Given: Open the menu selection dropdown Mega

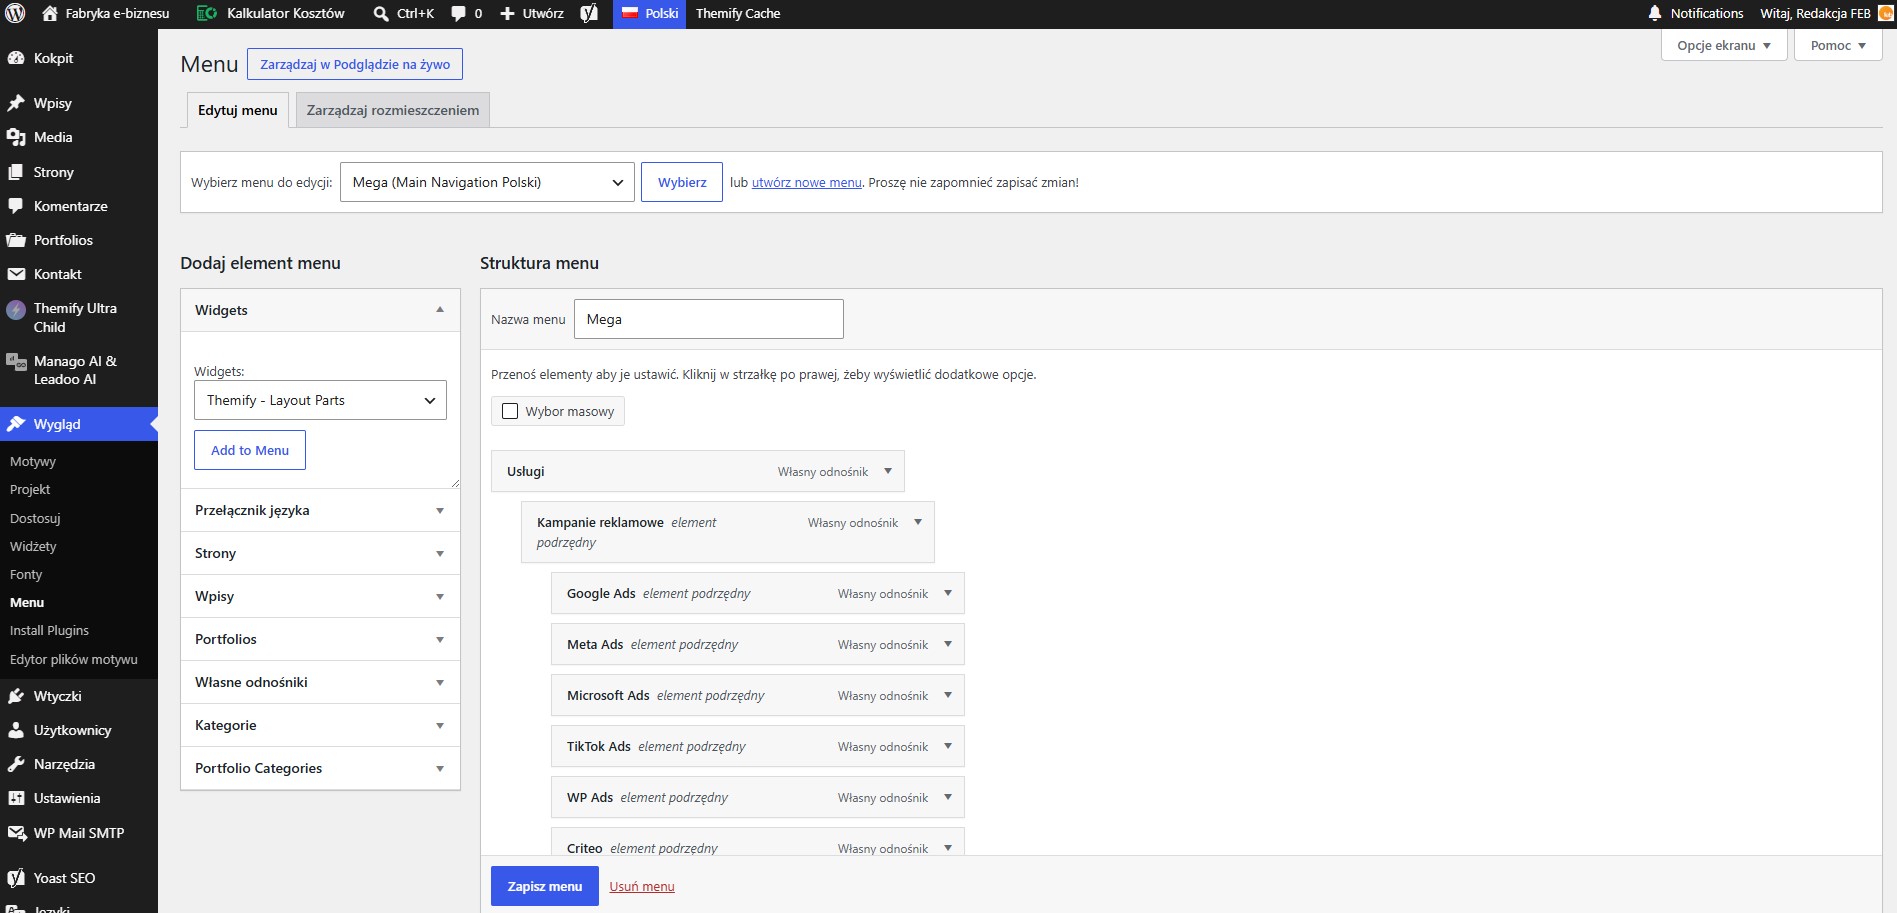Looking at the screenshot, I should click(487, 182).
